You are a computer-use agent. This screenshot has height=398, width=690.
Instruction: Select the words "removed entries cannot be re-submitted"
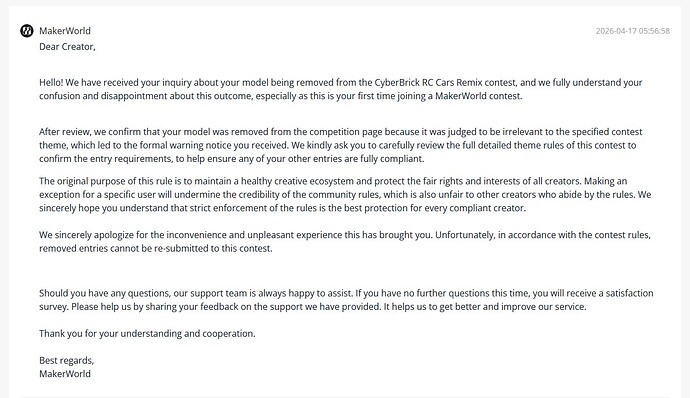point(124,248)
